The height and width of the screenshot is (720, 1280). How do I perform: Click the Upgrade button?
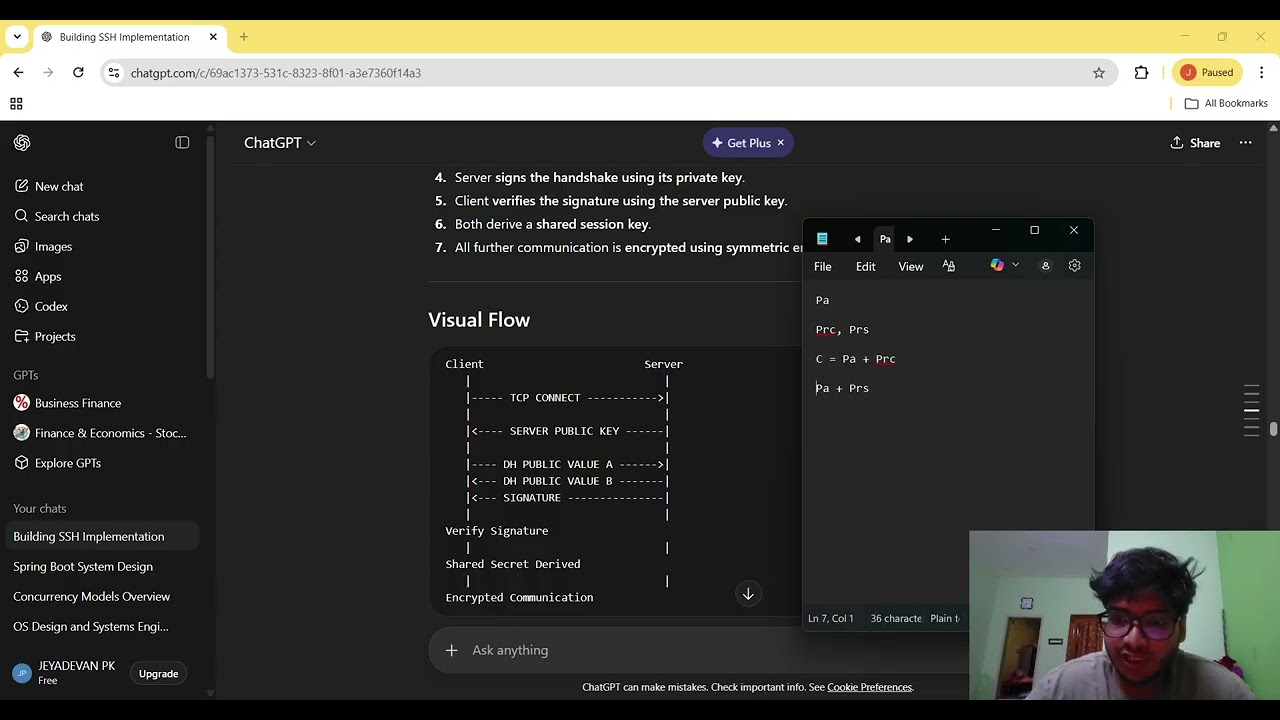[158, 674]
